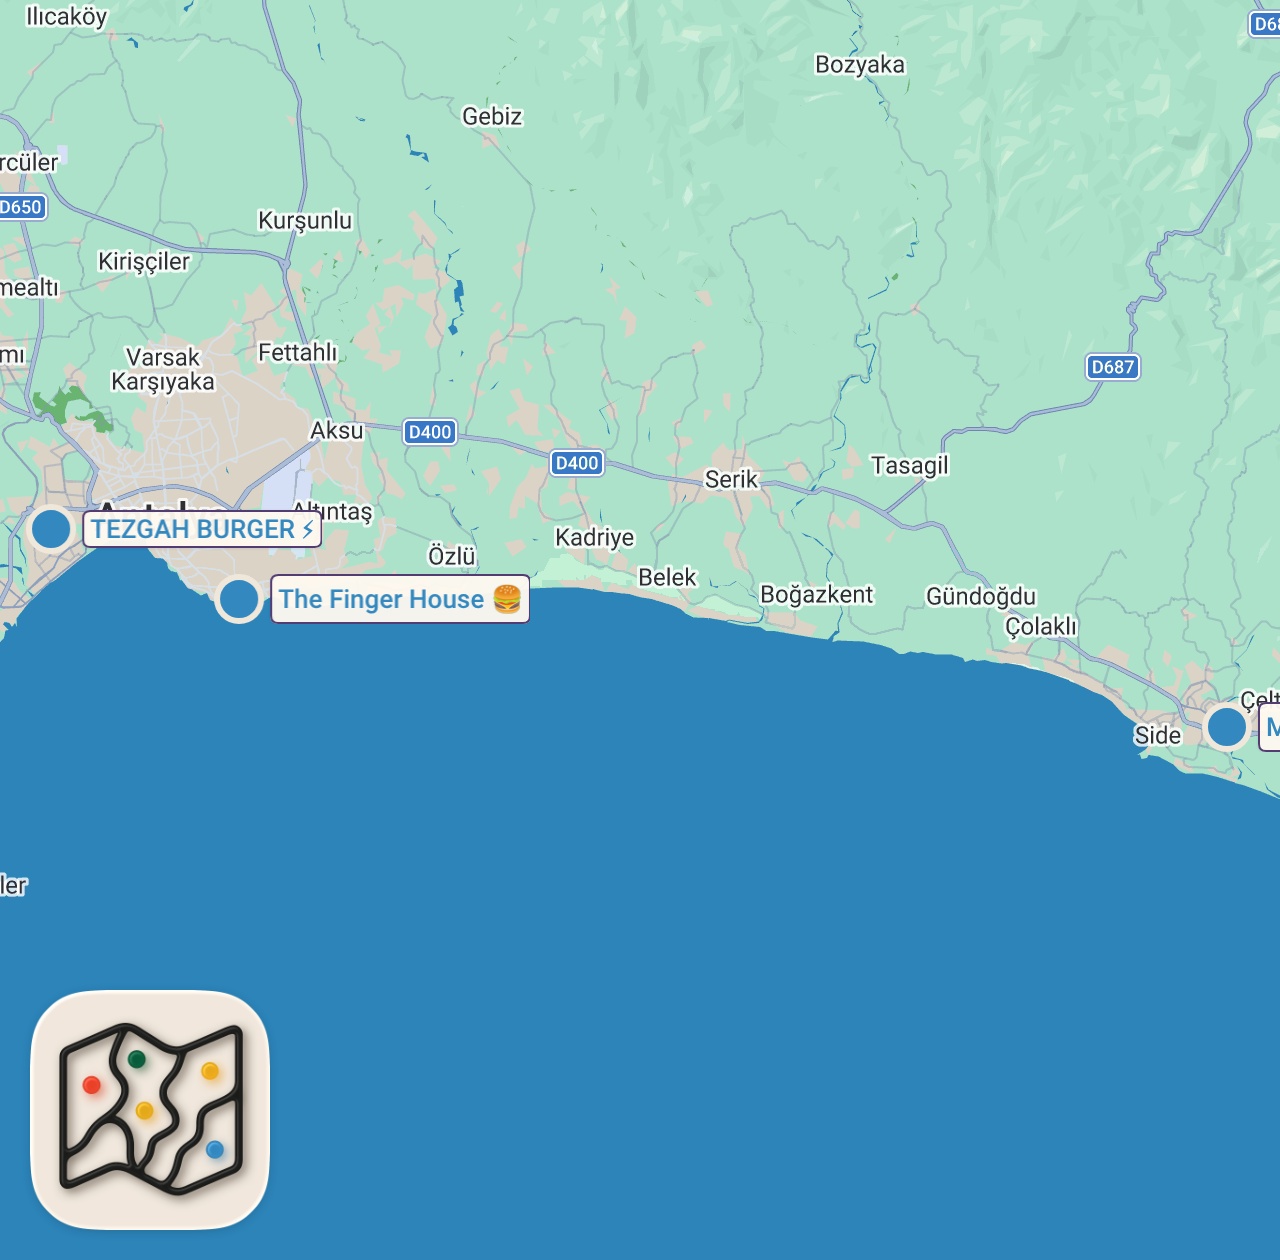This screenshot has width=1280, height=1260.
Task: Open the TEZGAH BURGER place label
Action: pyautogui.click(x=202, y=529)
